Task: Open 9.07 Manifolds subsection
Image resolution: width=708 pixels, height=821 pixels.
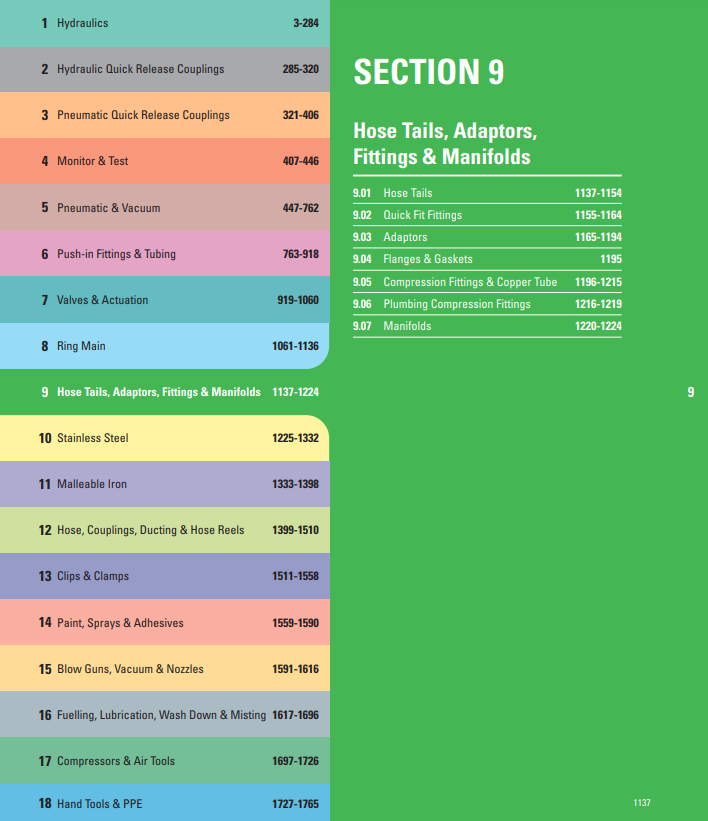Action: [x=407, y=326]
